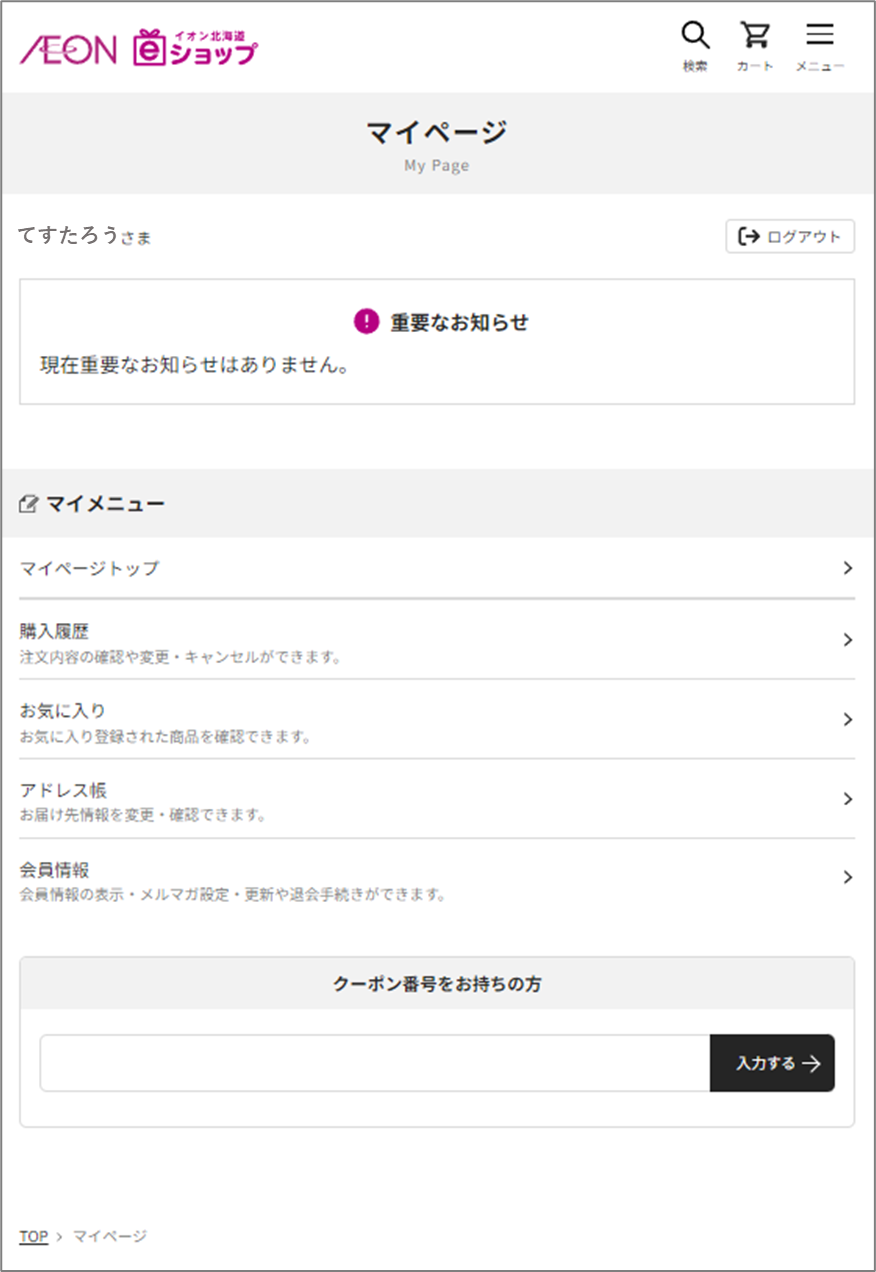Viewport: 876px width, 1272px height.
Task: Click the マイページ breadcrumb text
Action: tap(110, 1236)
